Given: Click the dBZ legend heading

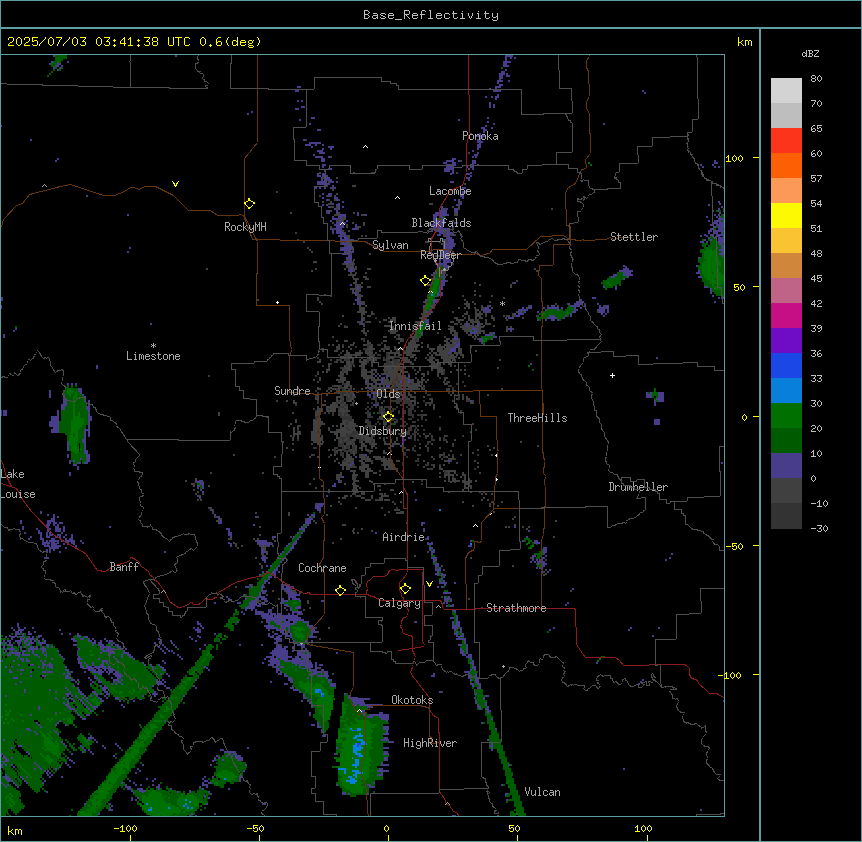Looking at the screenshot, I should (810, 54).
